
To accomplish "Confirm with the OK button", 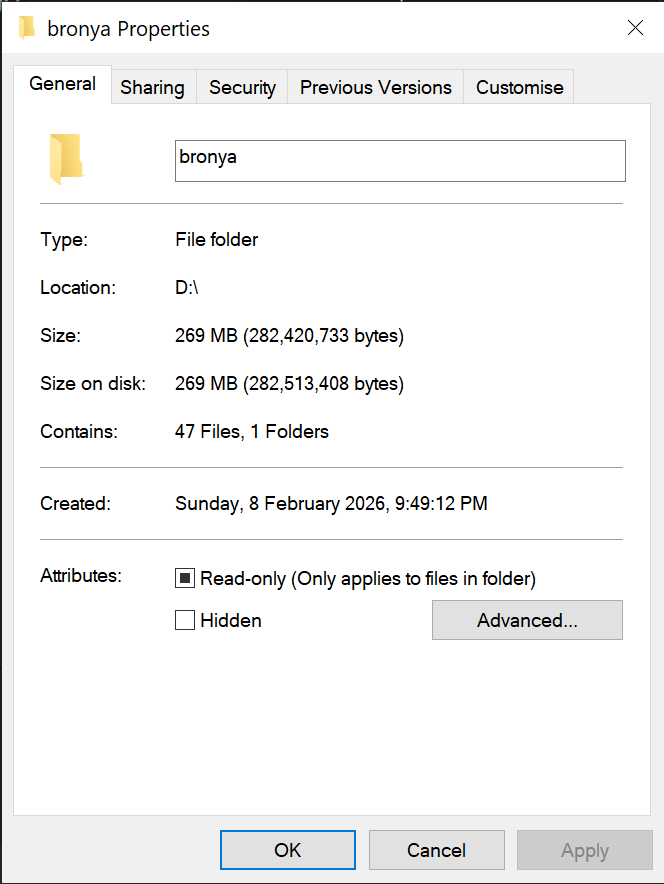I will 287,850.
